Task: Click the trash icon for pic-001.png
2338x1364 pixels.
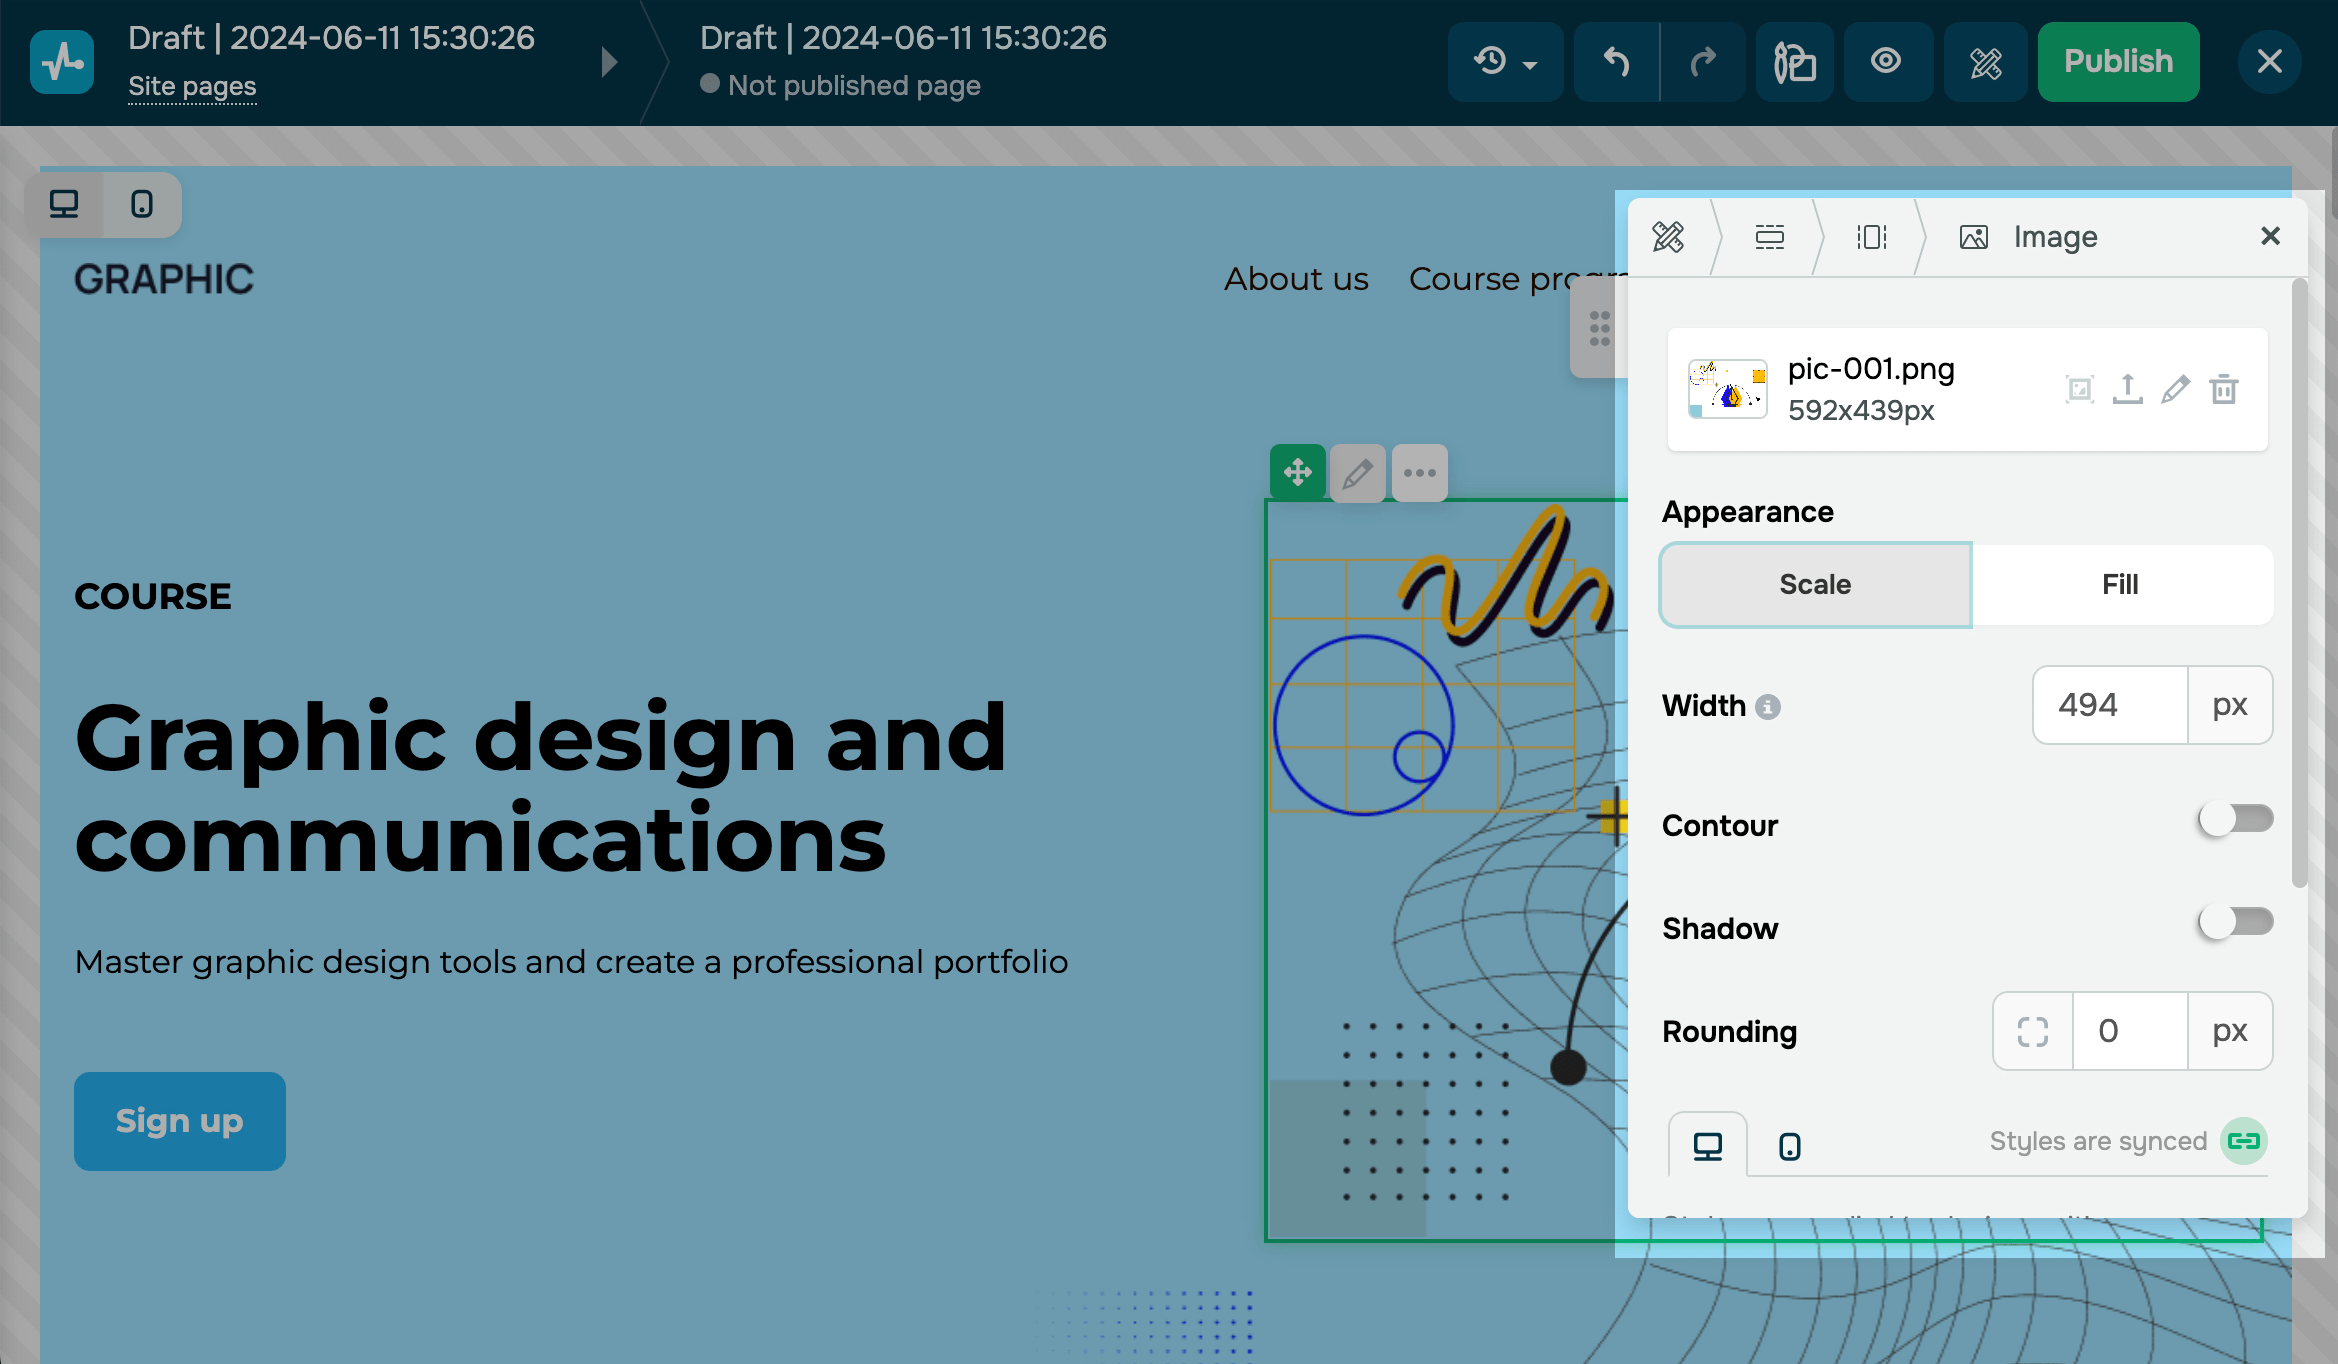Action: click(2224, 389)
